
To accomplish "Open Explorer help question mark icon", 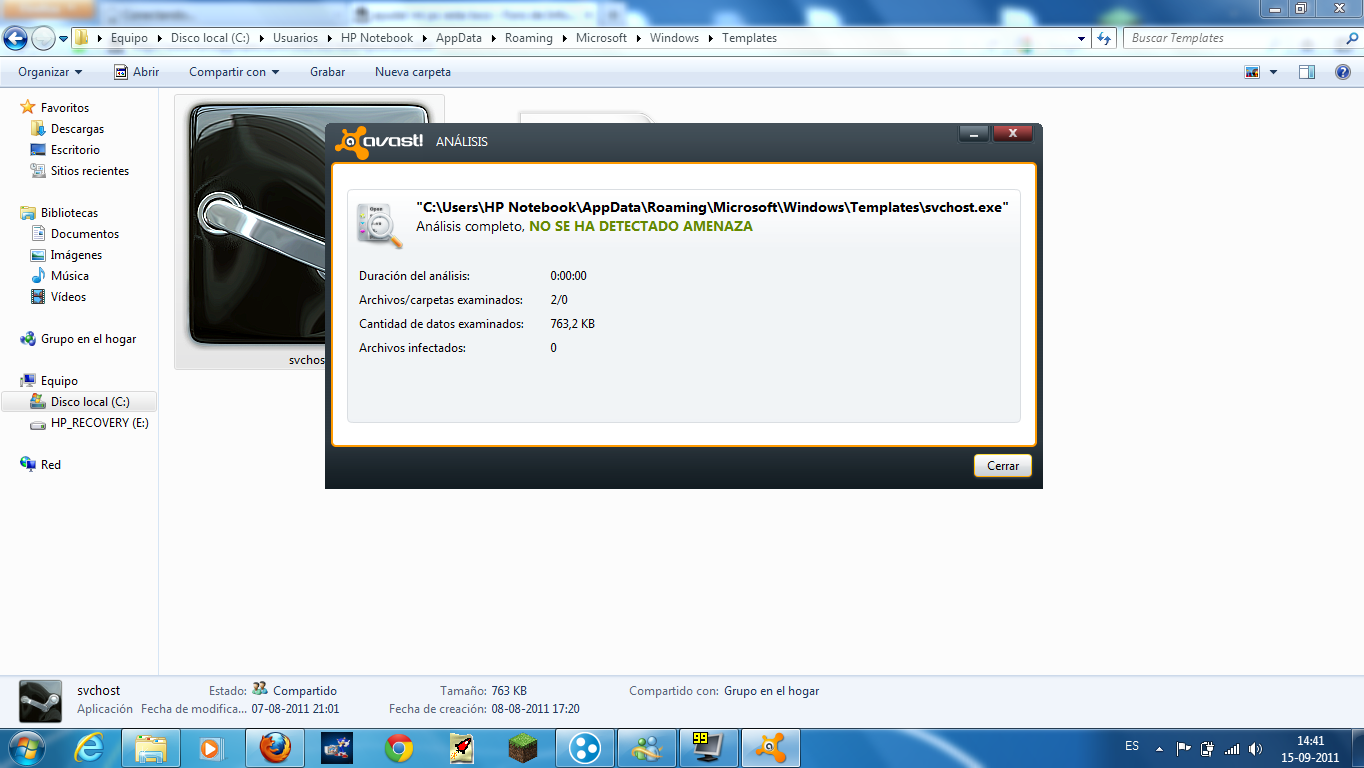I will coord(1343,72).
